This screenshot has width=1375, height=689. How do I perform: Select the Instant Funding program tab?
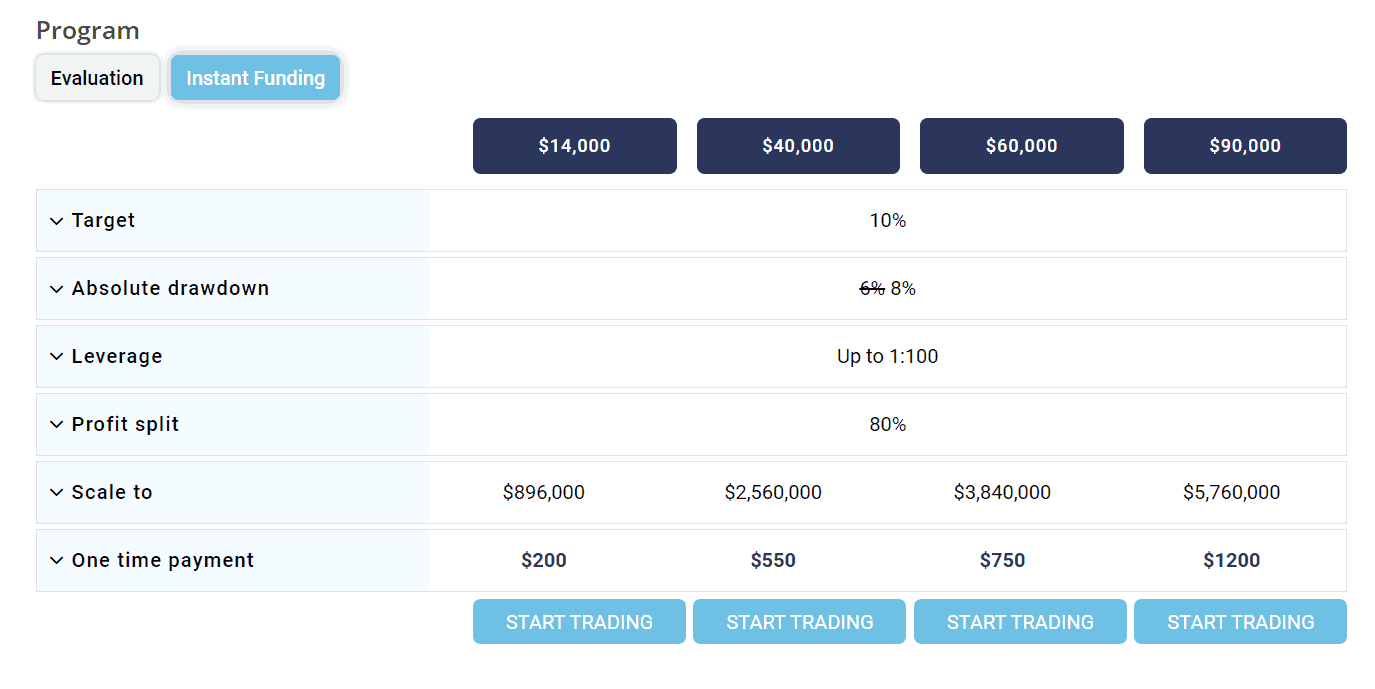coord(255,78)
